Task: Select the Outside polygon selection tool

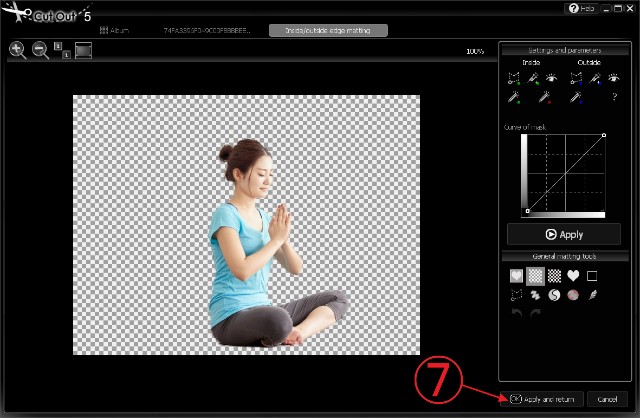Action: [576, 76]
